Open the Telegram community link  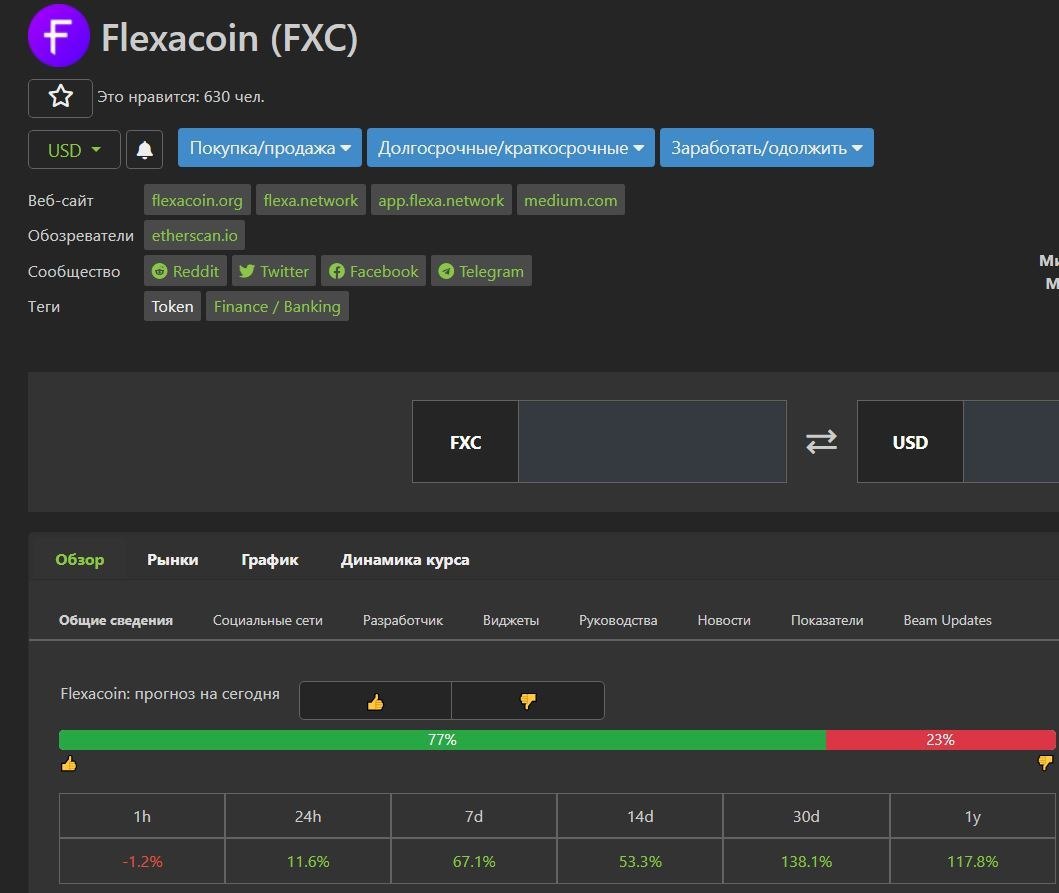click(x=481, y=271)
